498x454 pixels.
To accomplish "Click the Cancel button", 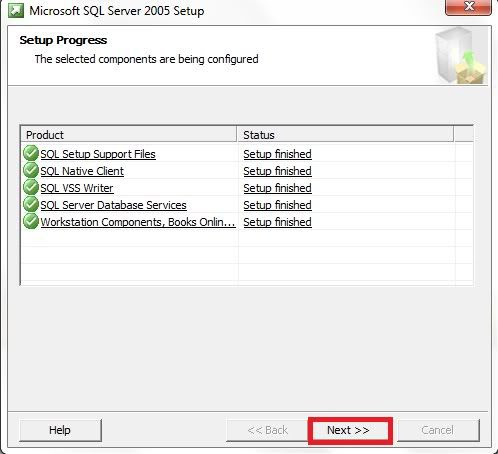I will [x=438, y=430].
